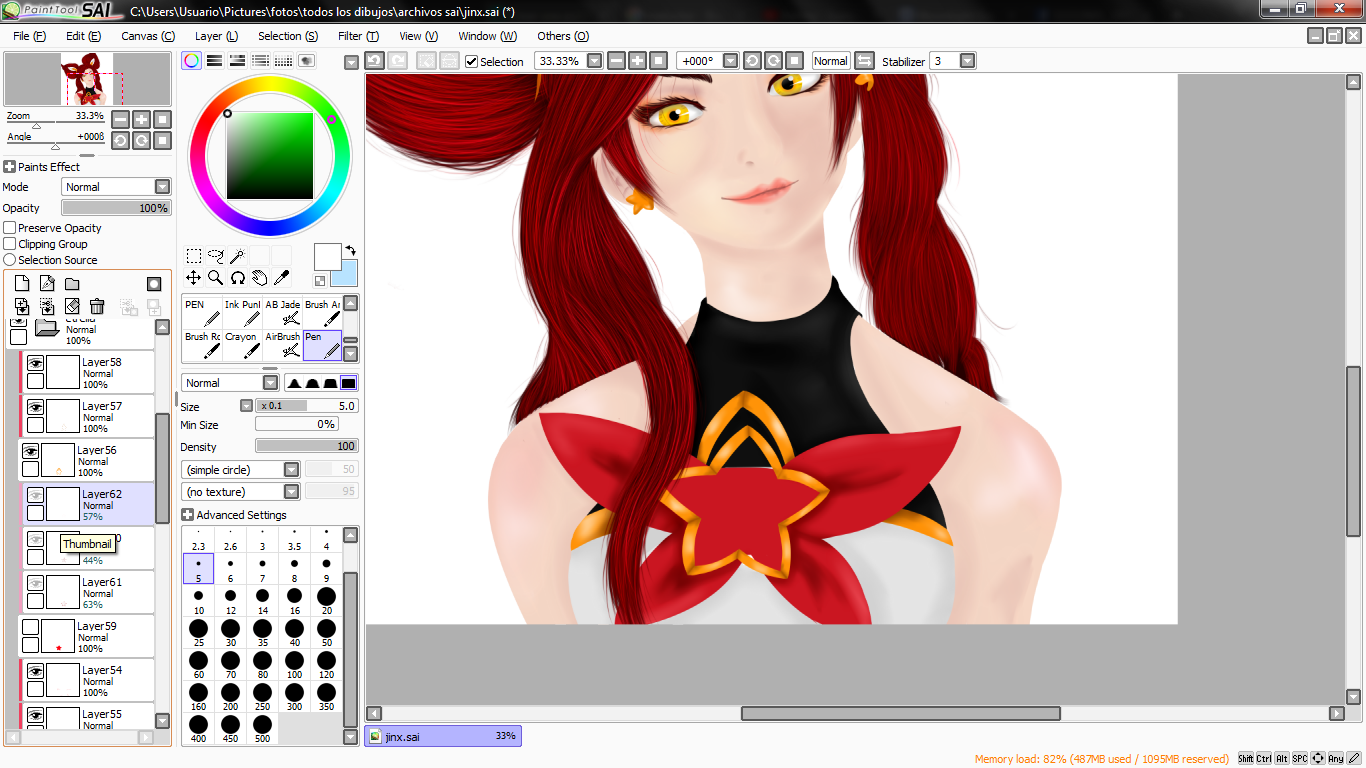This screenshot has height=768, width=1366.
Task: Click the canvas horizontal scrollbar thumb
Action: pyautogui.click(x=900, y=713)
